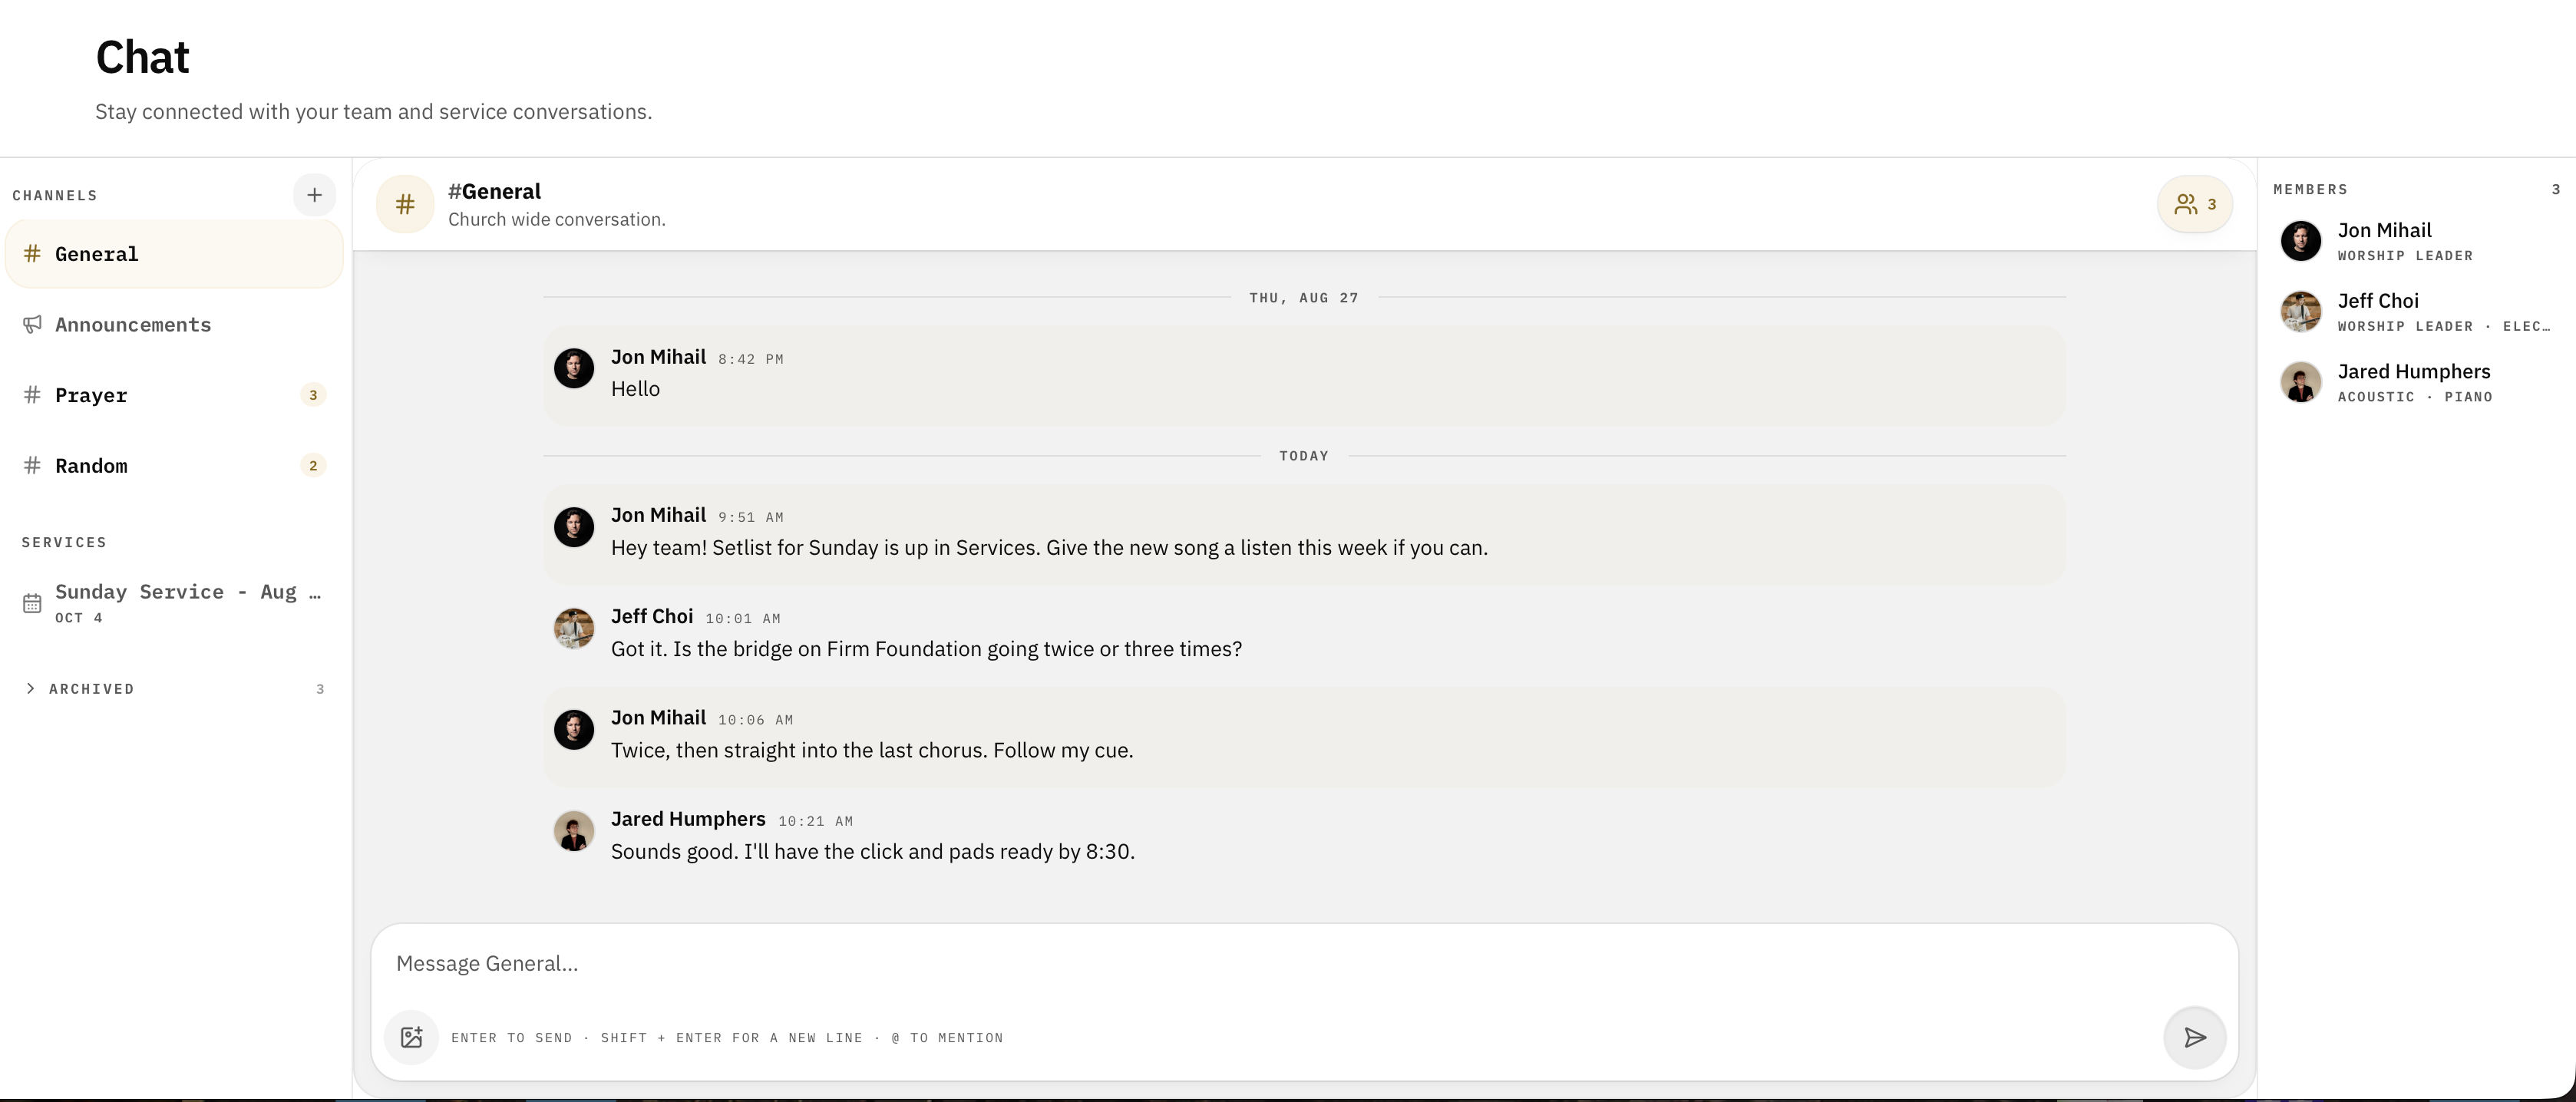Switch to the Random channel
Viewport: 2576px width, 1102px height.
[x=174, y=465]
